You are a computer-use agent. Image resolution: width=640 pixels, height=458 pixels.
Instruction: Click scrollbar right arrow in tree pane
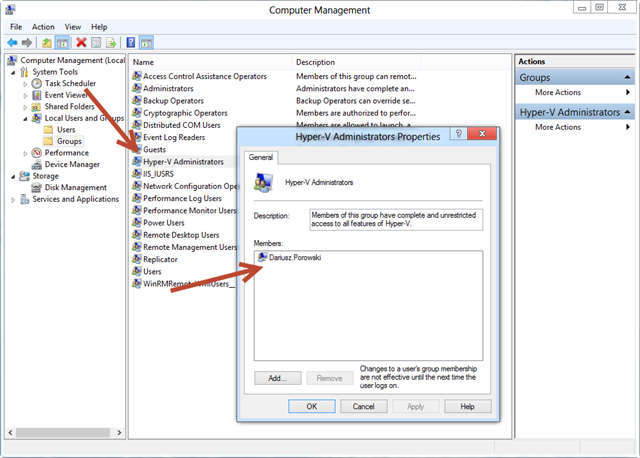pos(119,432)
